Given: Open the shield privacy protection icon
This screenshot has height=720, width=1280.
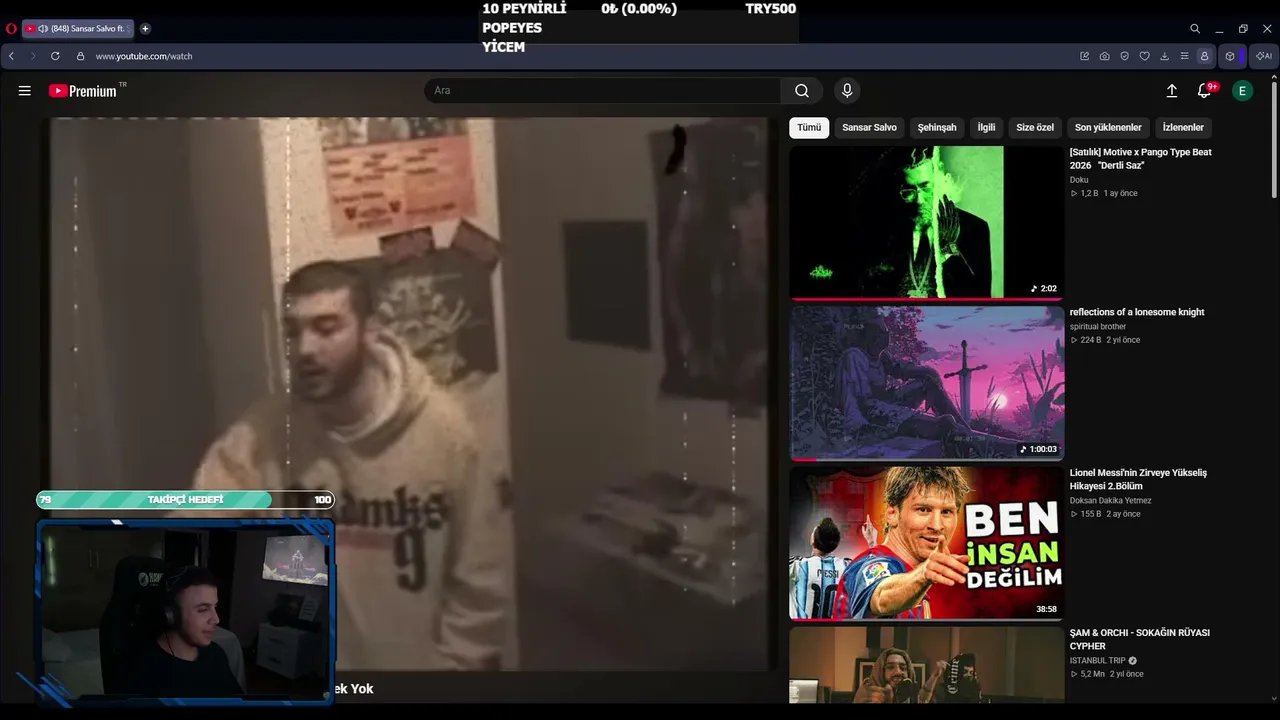Looking at the screenshot, I should pyautogui.click(x=1124, y=56).
